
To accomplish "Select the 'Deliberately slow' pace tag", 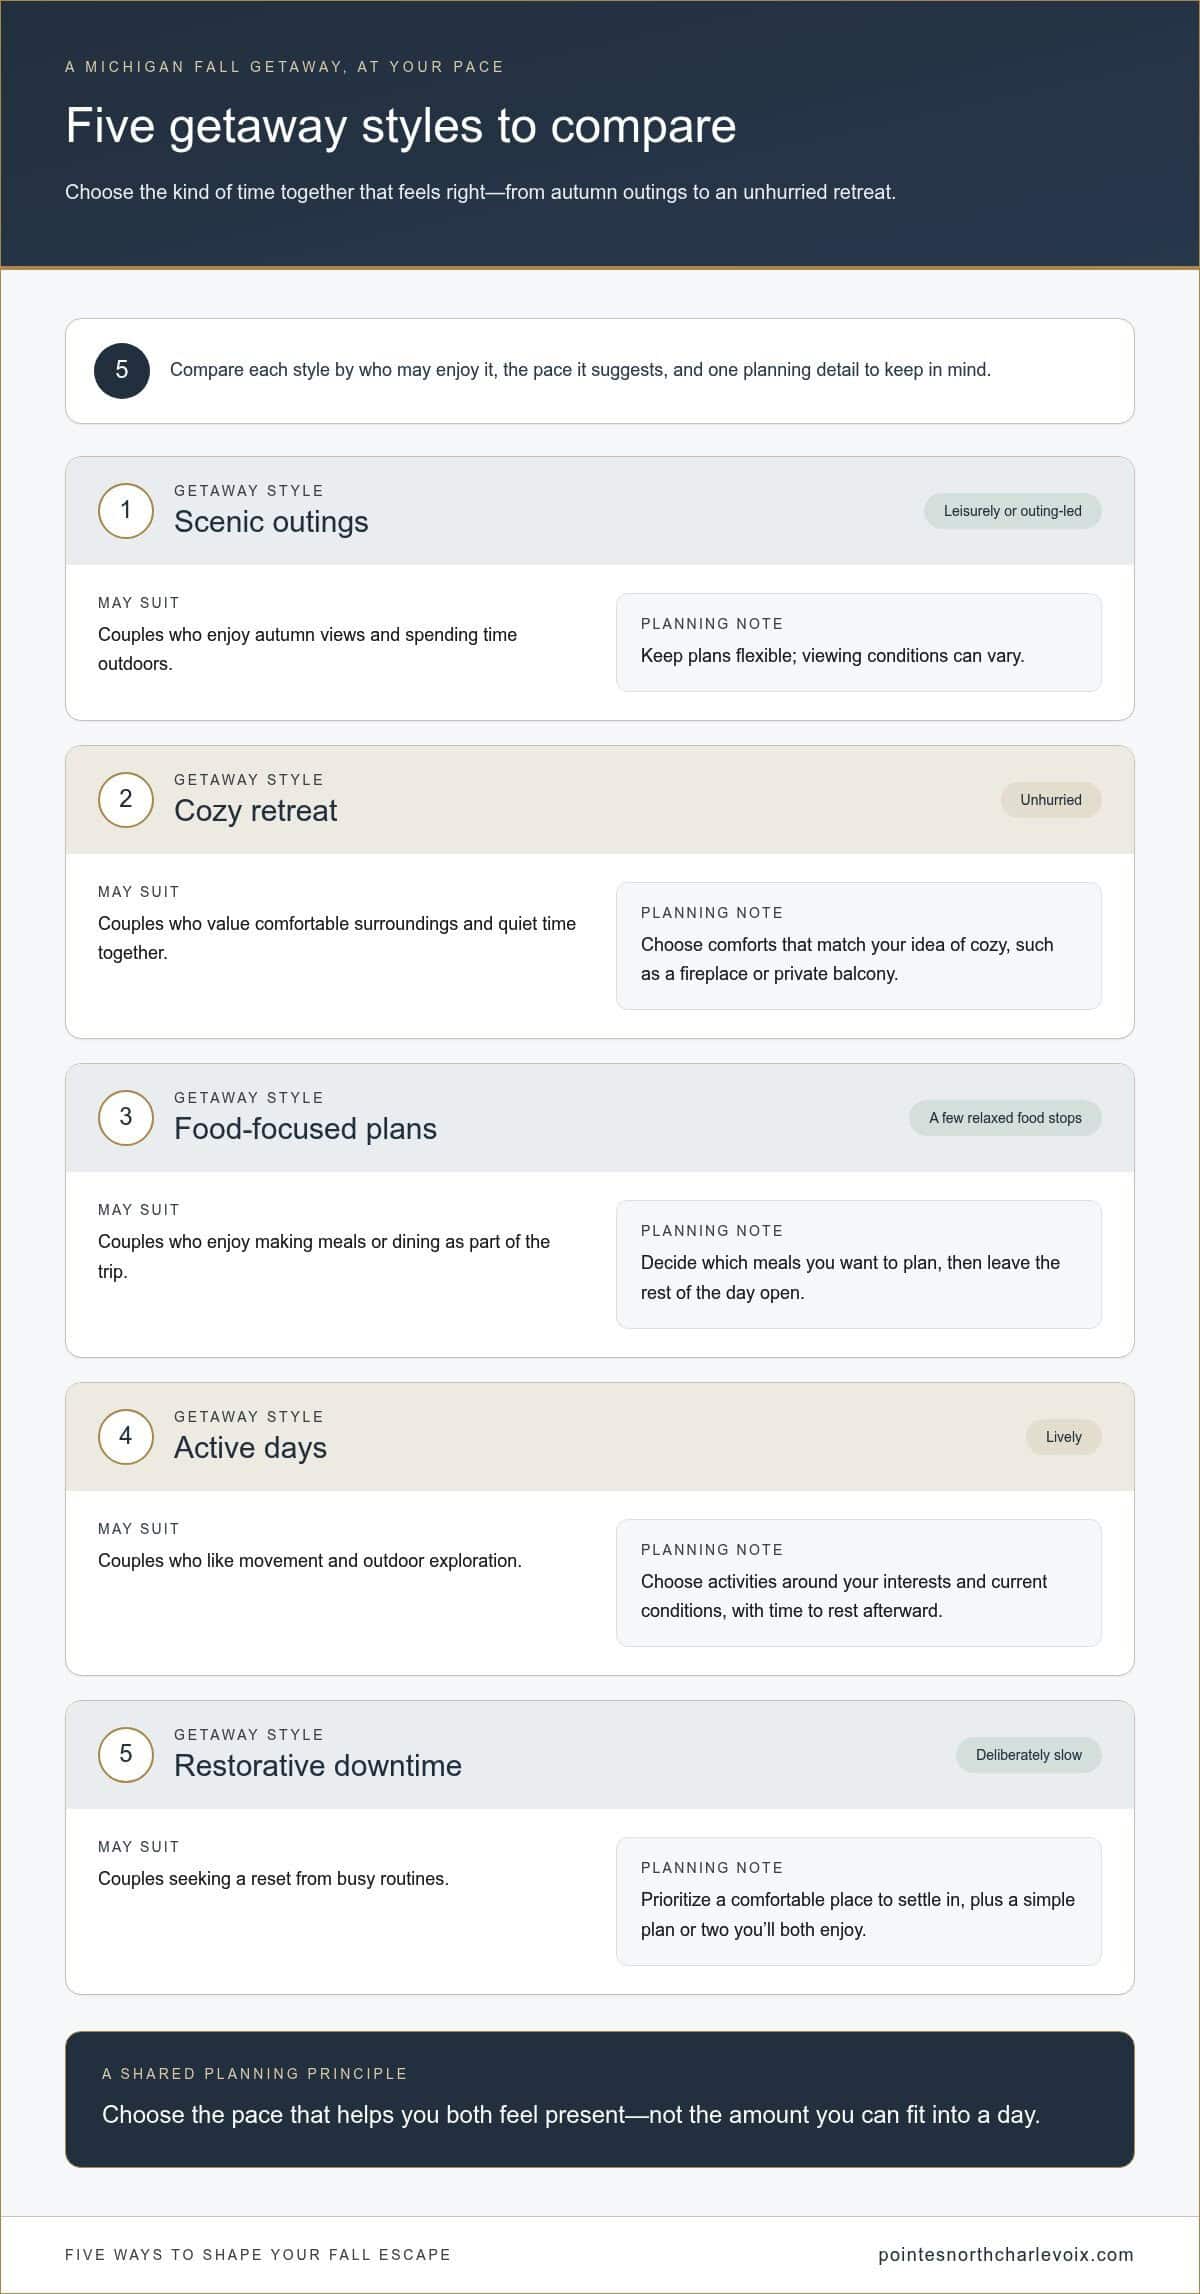I will click(1028, 1755).
